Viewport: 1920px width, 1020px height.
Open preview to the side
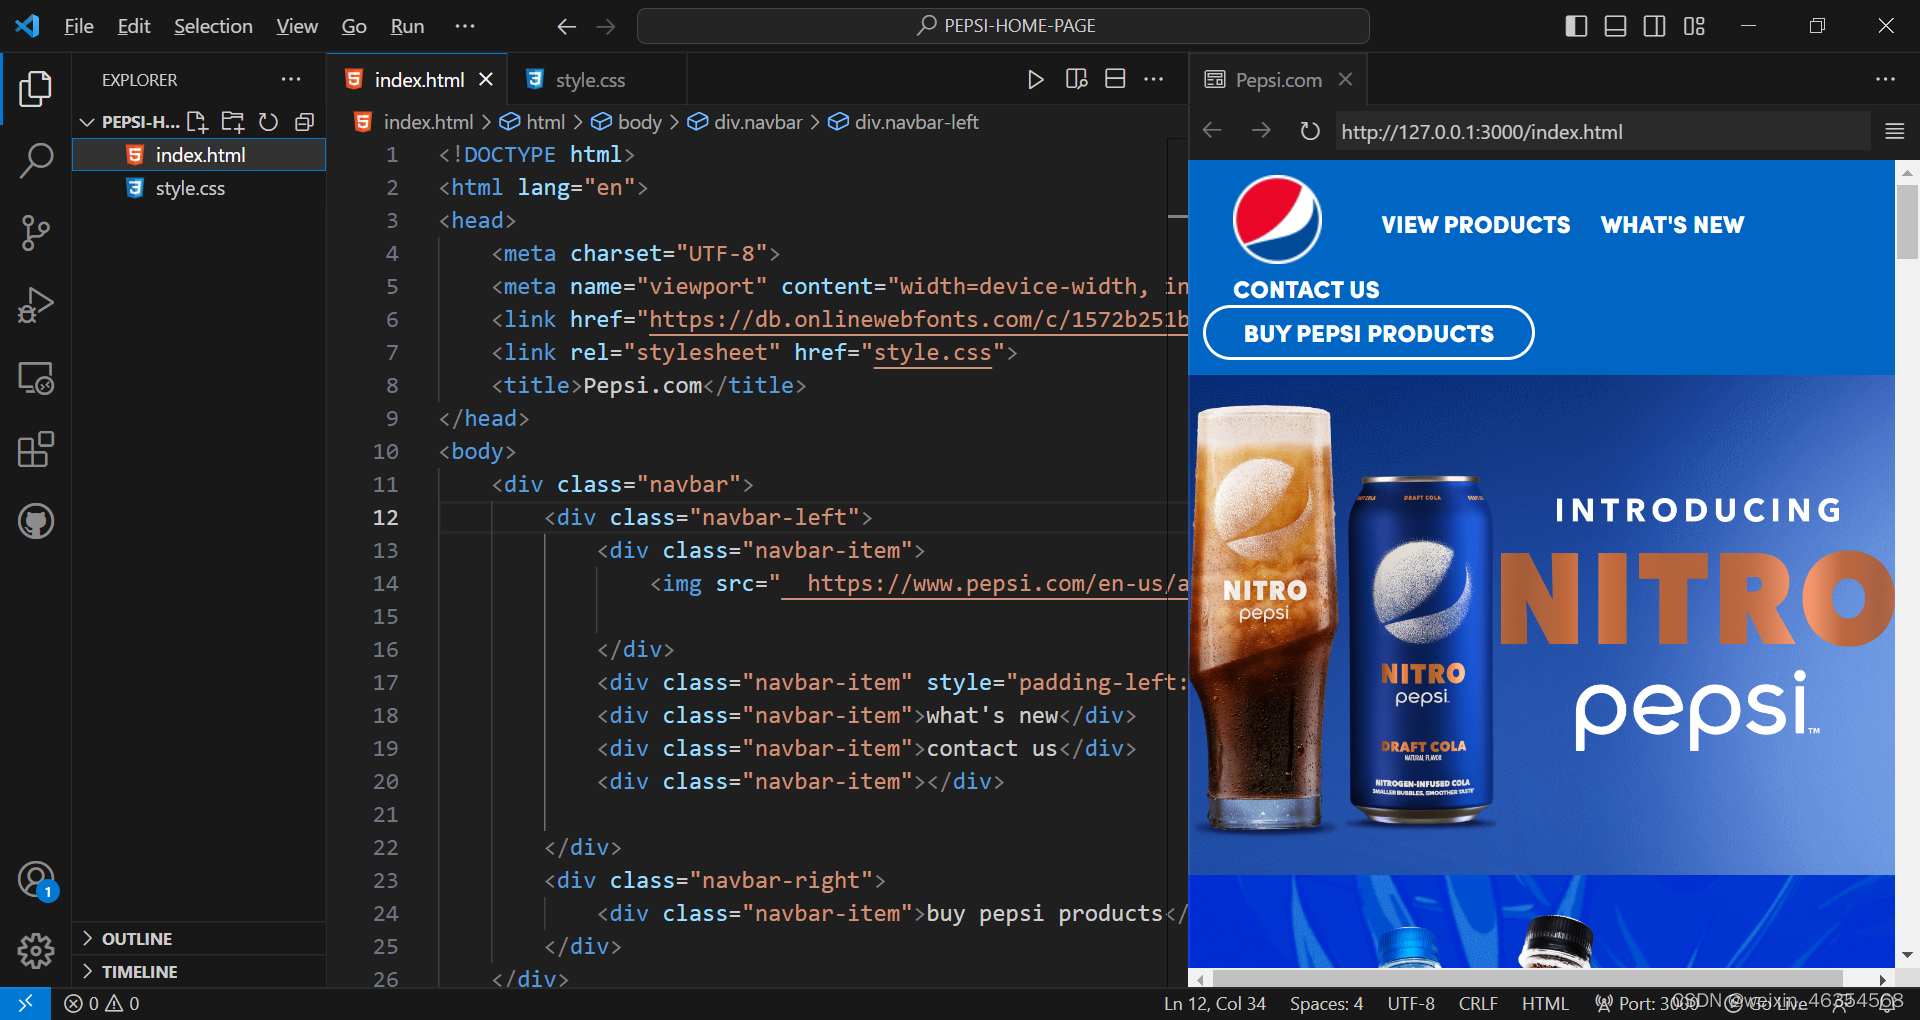1076,79
